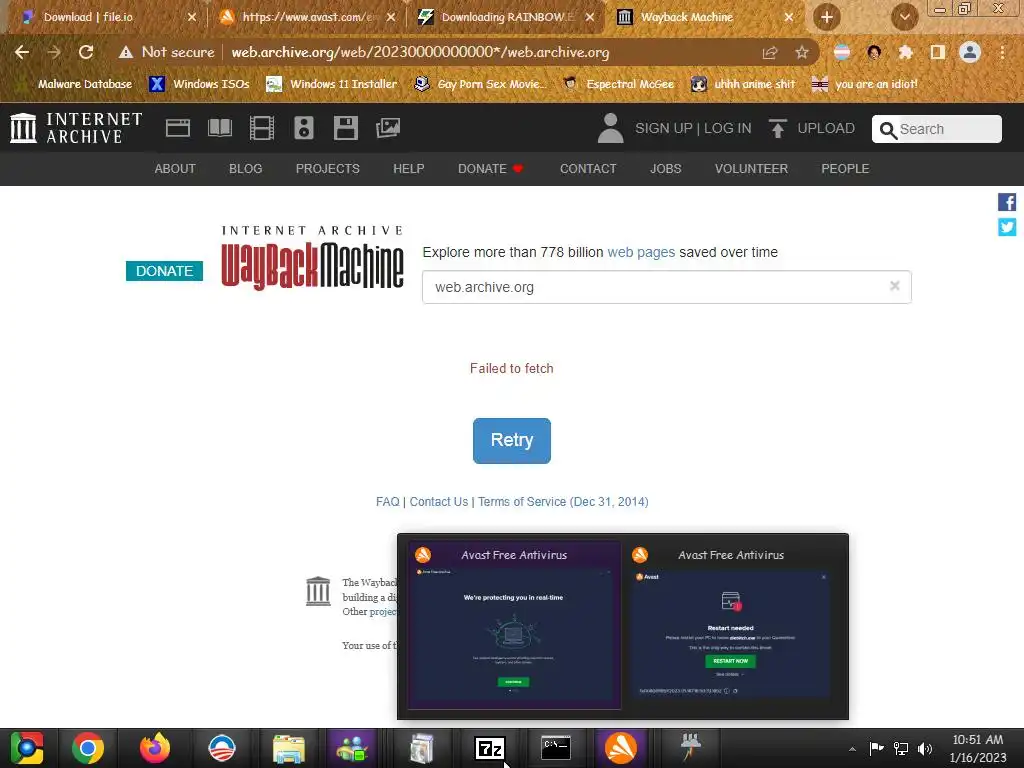Click the teal DONATE button
Screen dimensions: 1024x768
[164, 271]
